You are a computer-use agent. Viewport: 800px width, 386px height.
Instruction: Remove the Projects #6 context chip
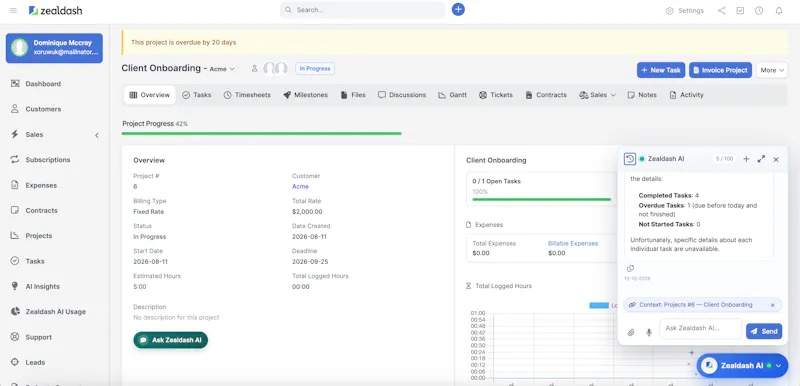tap(772, 305)
